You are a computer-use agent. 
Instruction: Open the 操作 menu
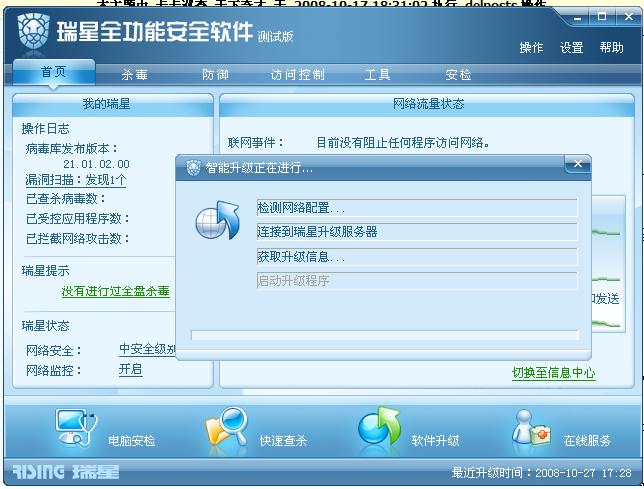(531, 48)
